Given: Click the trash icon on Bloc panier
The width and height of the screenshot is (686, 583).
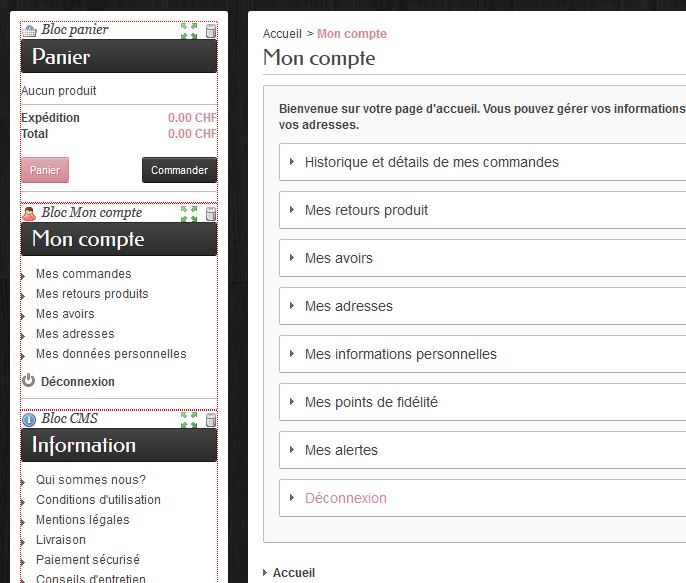Looking at the screenshot, I should coord(211,31).
